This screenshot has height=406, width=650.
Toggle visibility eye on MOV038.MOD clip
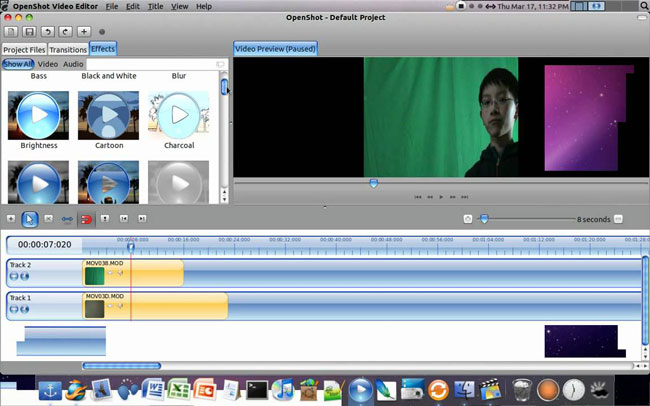pos(110,273)
